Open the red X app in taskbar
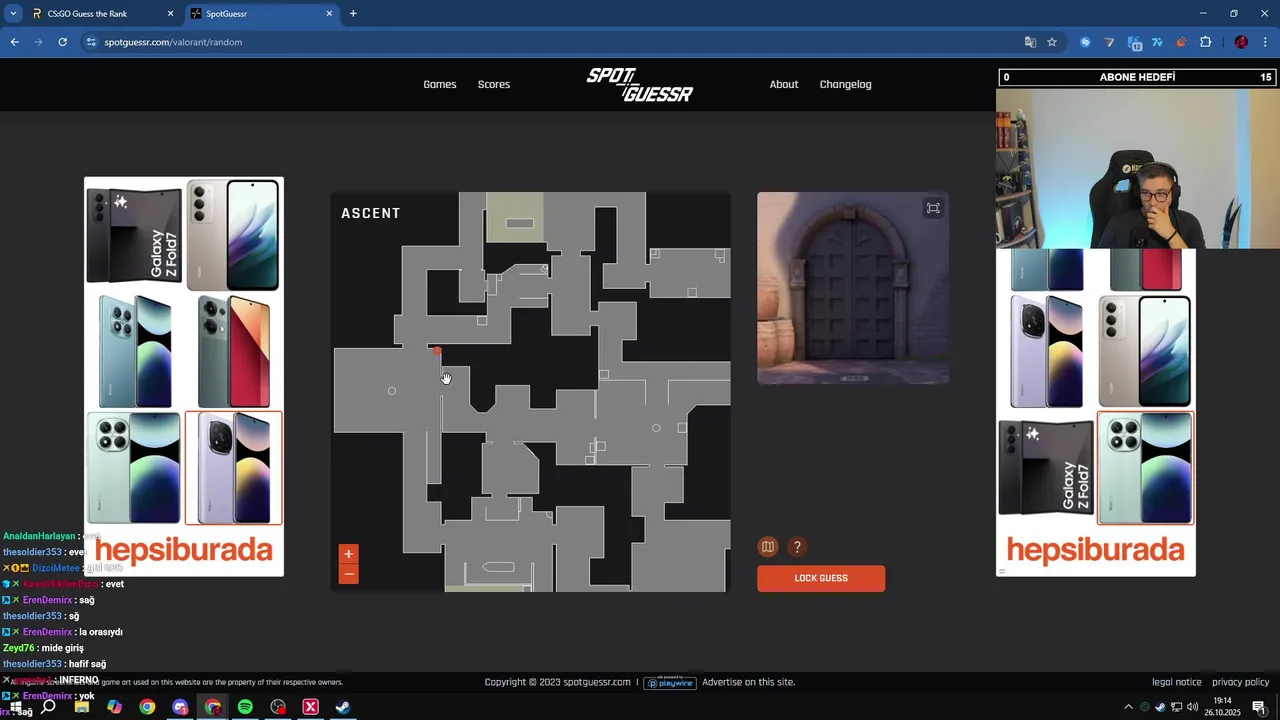 pos(310,707)
